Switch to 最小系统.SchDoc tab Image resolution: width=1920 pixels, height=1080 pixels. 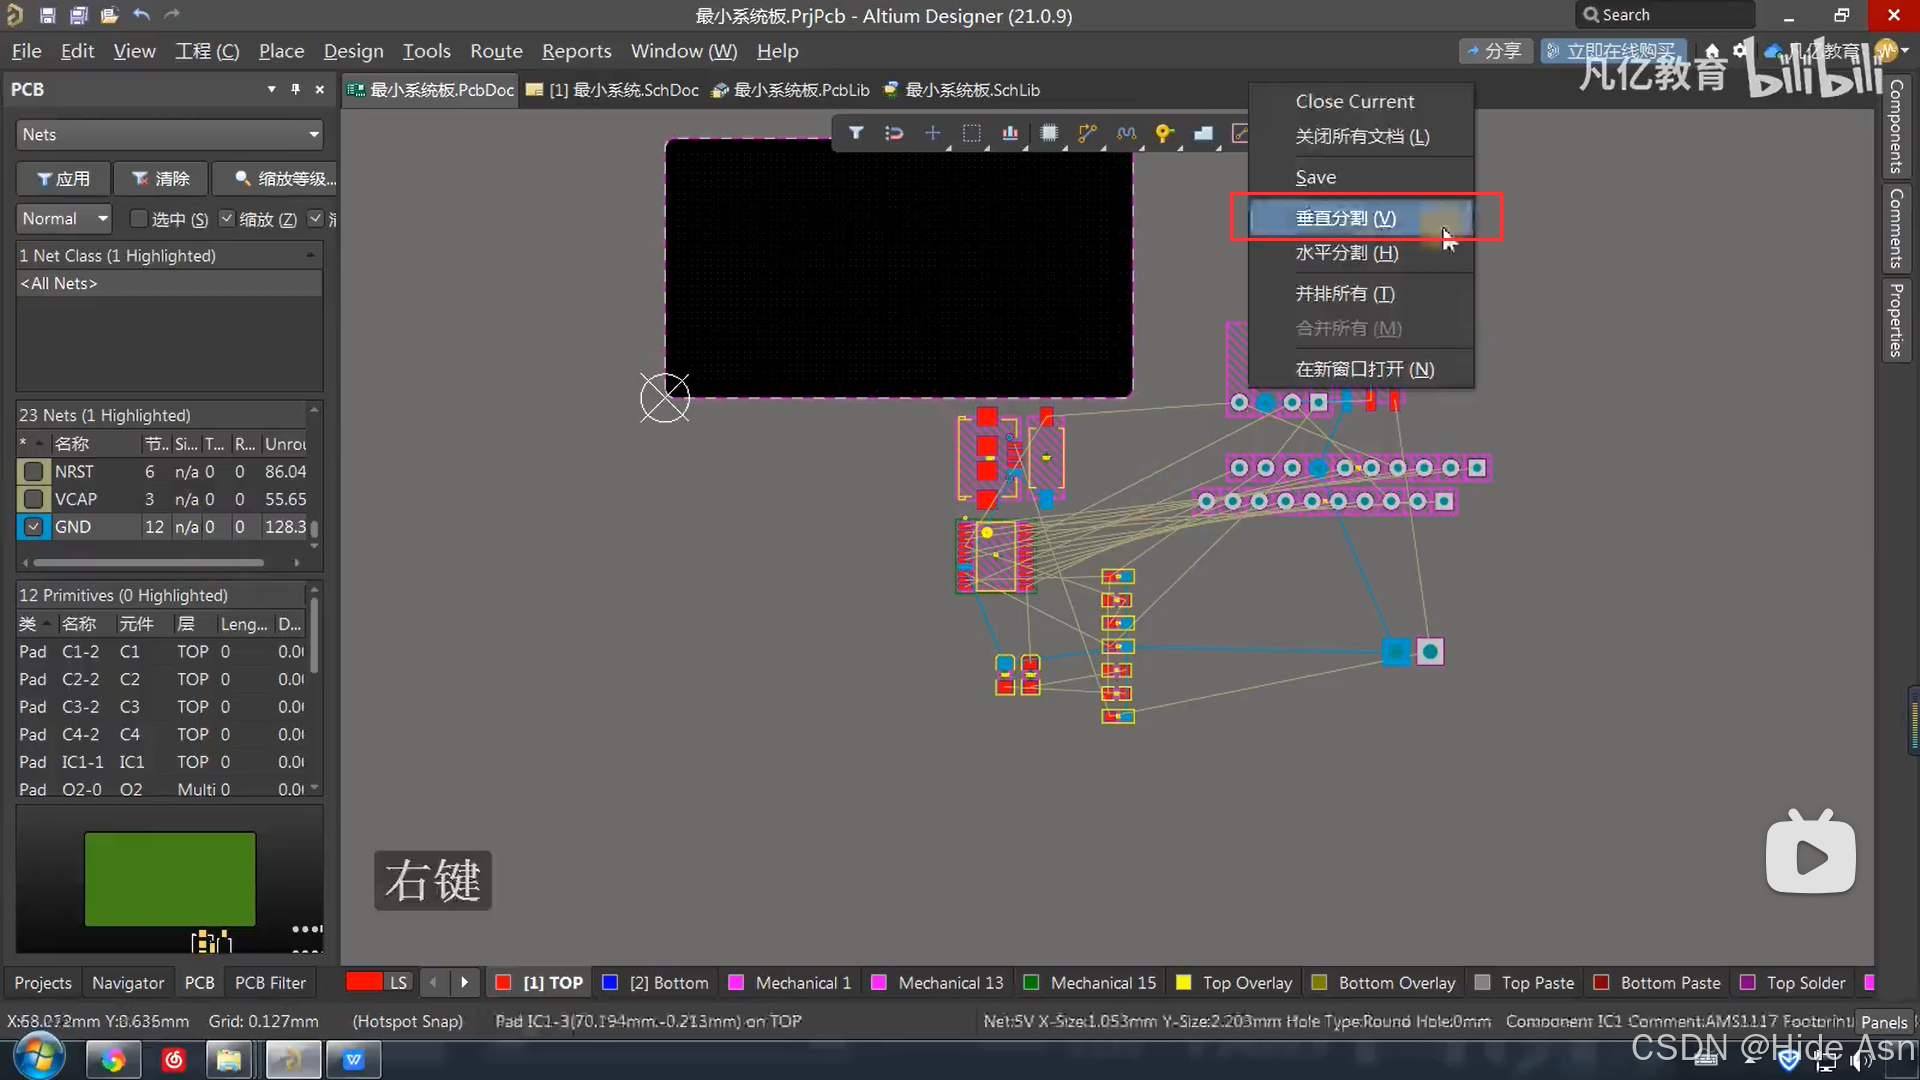click(x=612, y=90)
